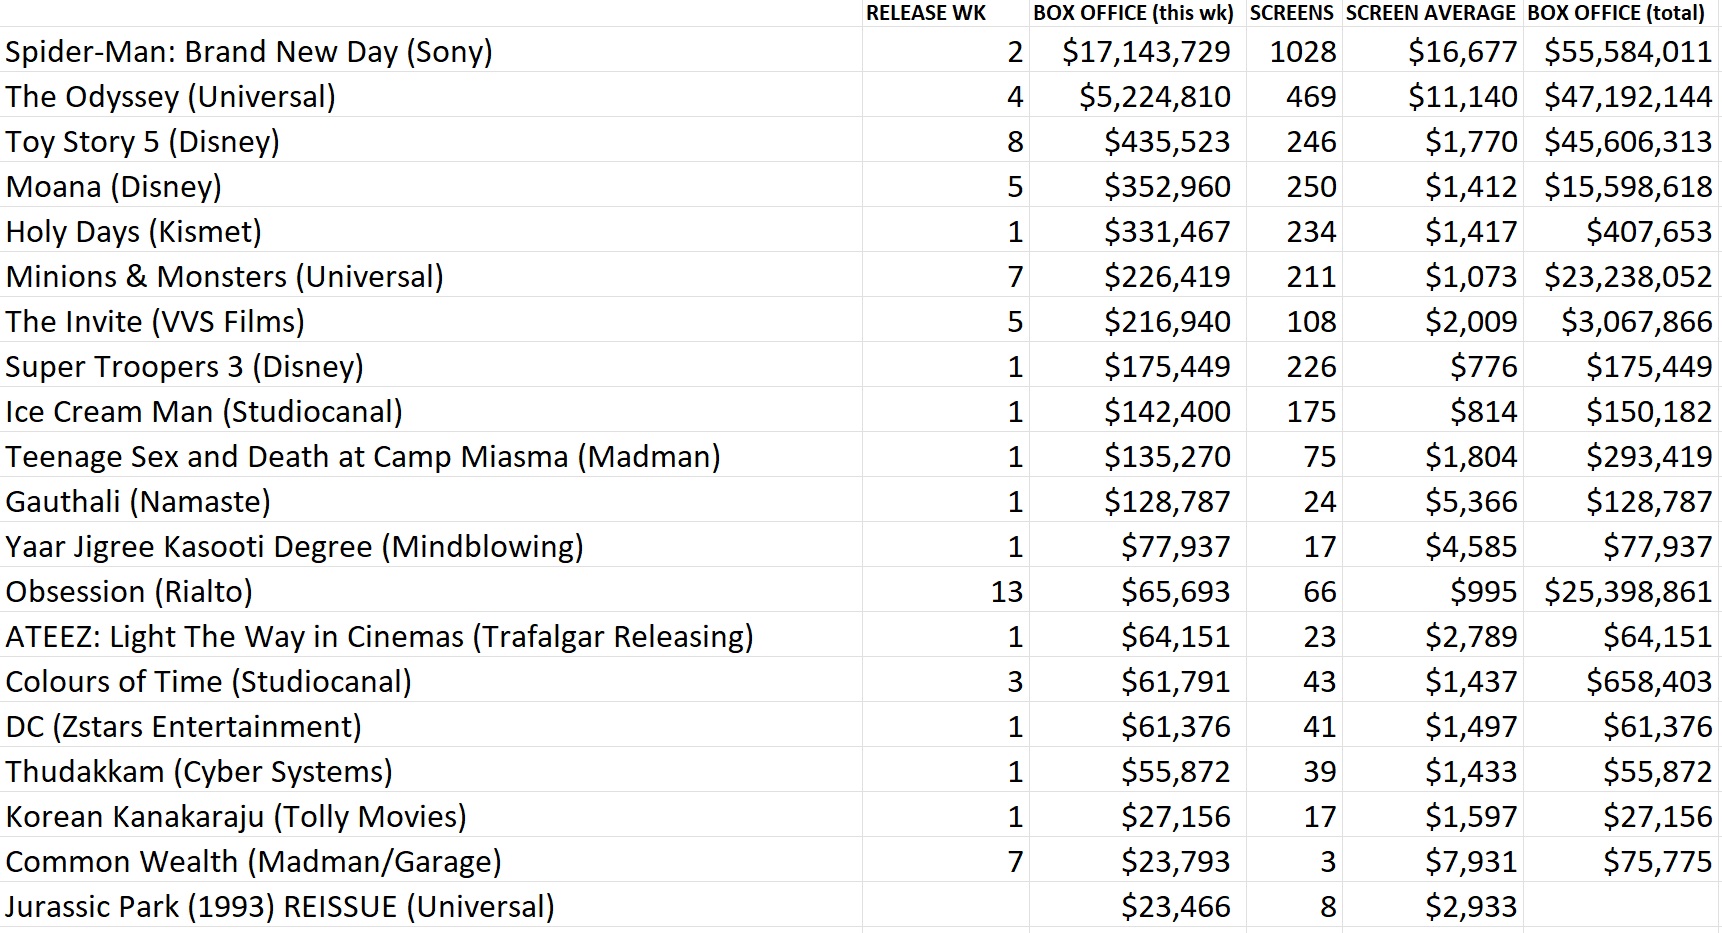Screen dimensions: 1722x933
Task: Select the Holy Days (Kismet) cell
Action: pyautogui.click(x=133, y=232)
